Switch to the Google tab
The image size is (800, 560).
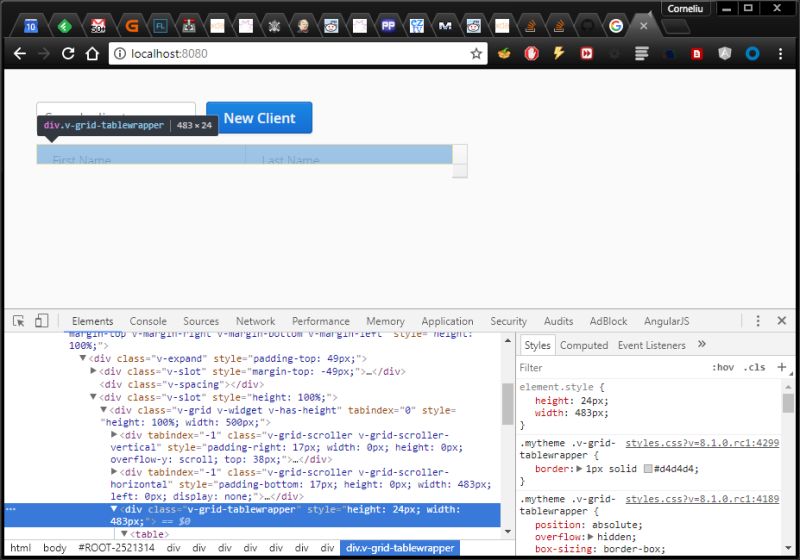tap(616, 26)
